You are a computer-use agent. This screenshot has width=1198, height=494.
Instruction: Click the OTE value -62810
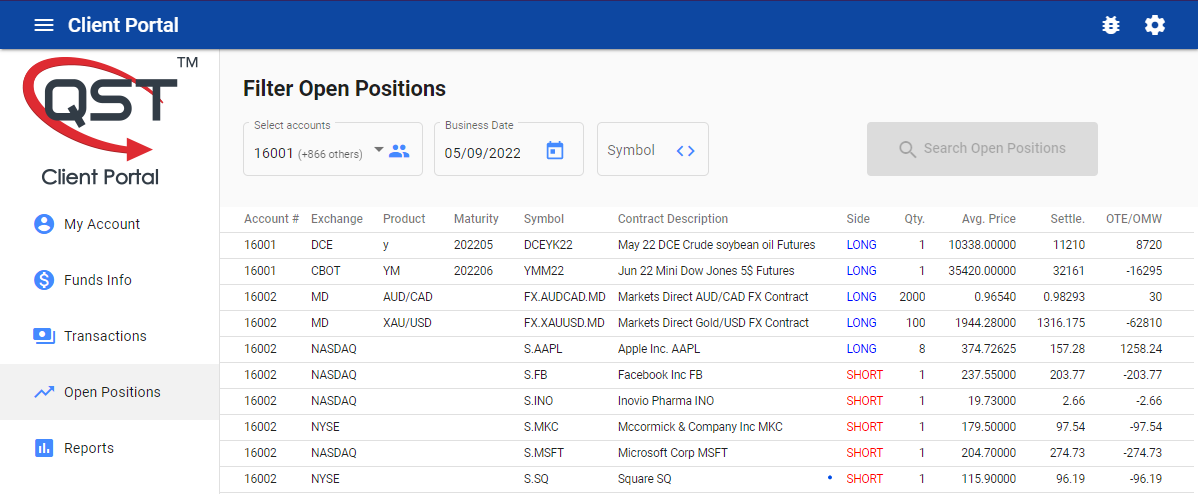point(1144,323)
